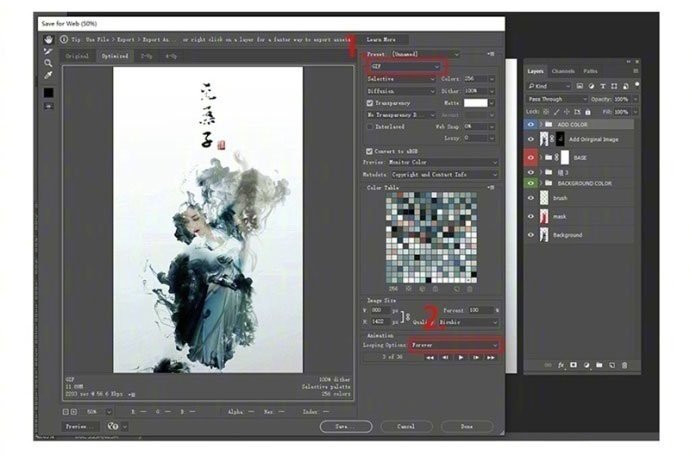Filter layers by pixel layer icon
This screenshot has width=690, height=456.
click(x=580, y=86)
